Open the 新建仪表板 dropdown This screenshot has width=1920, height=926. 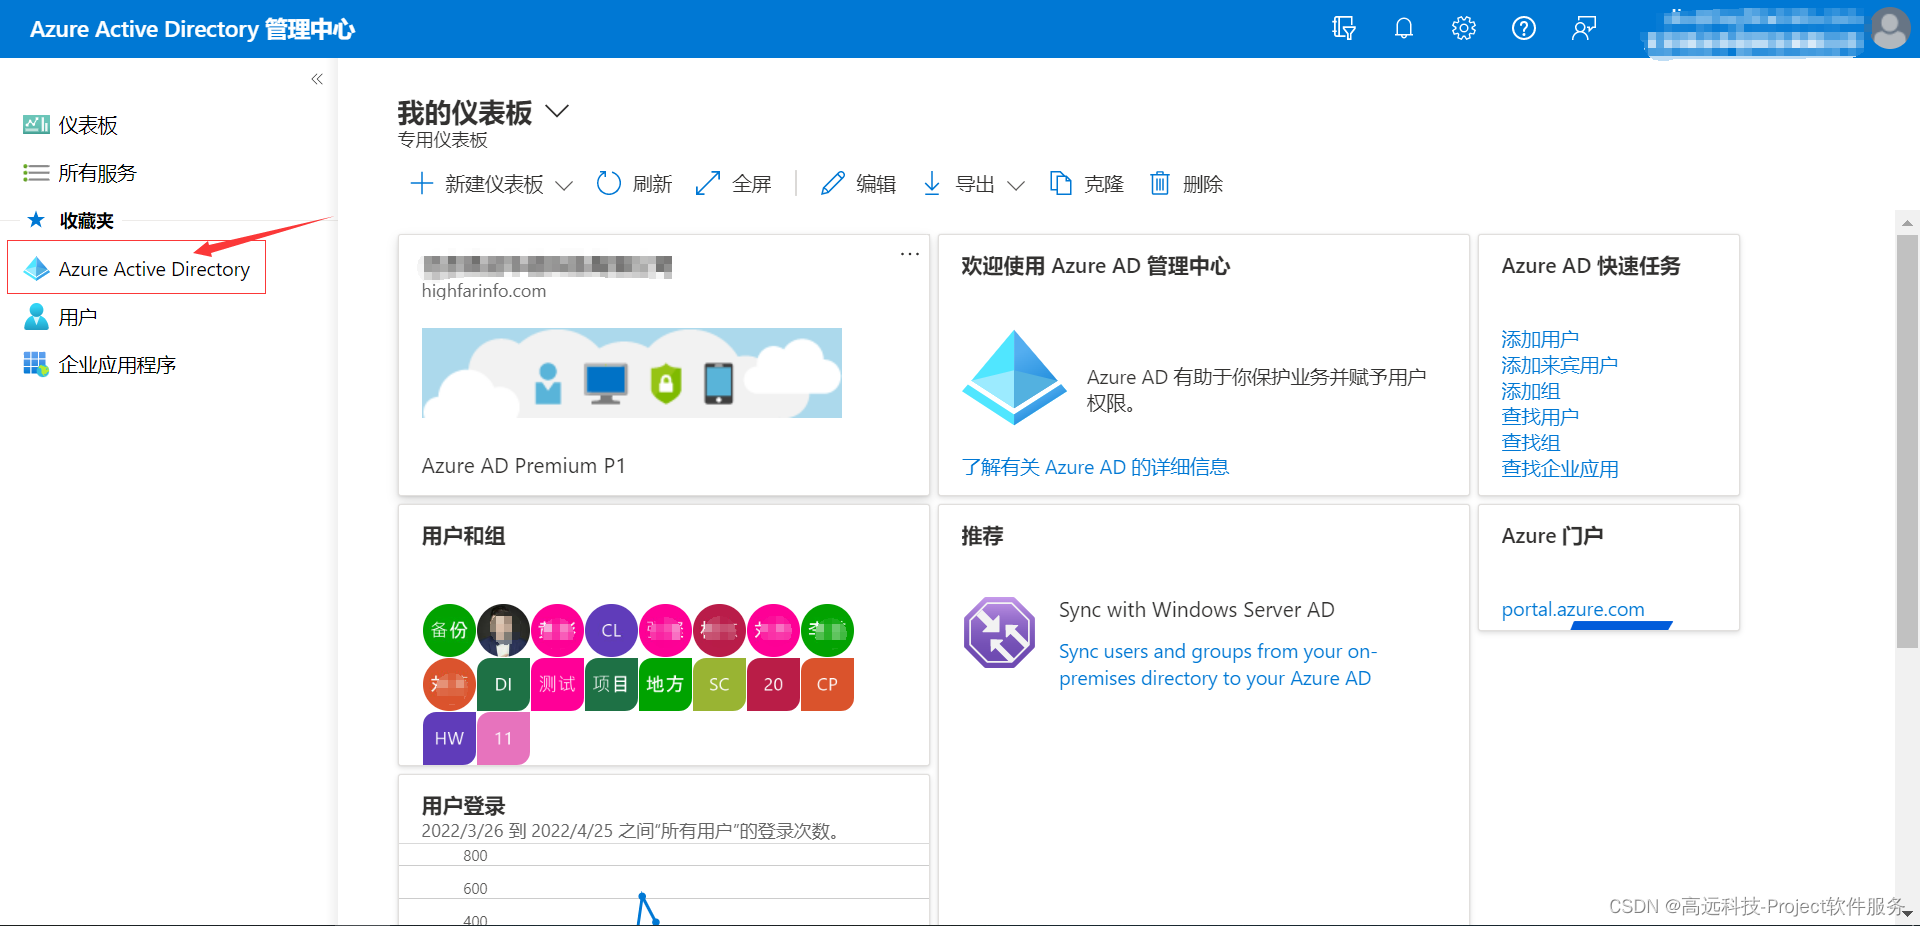[x=491, y=184]
